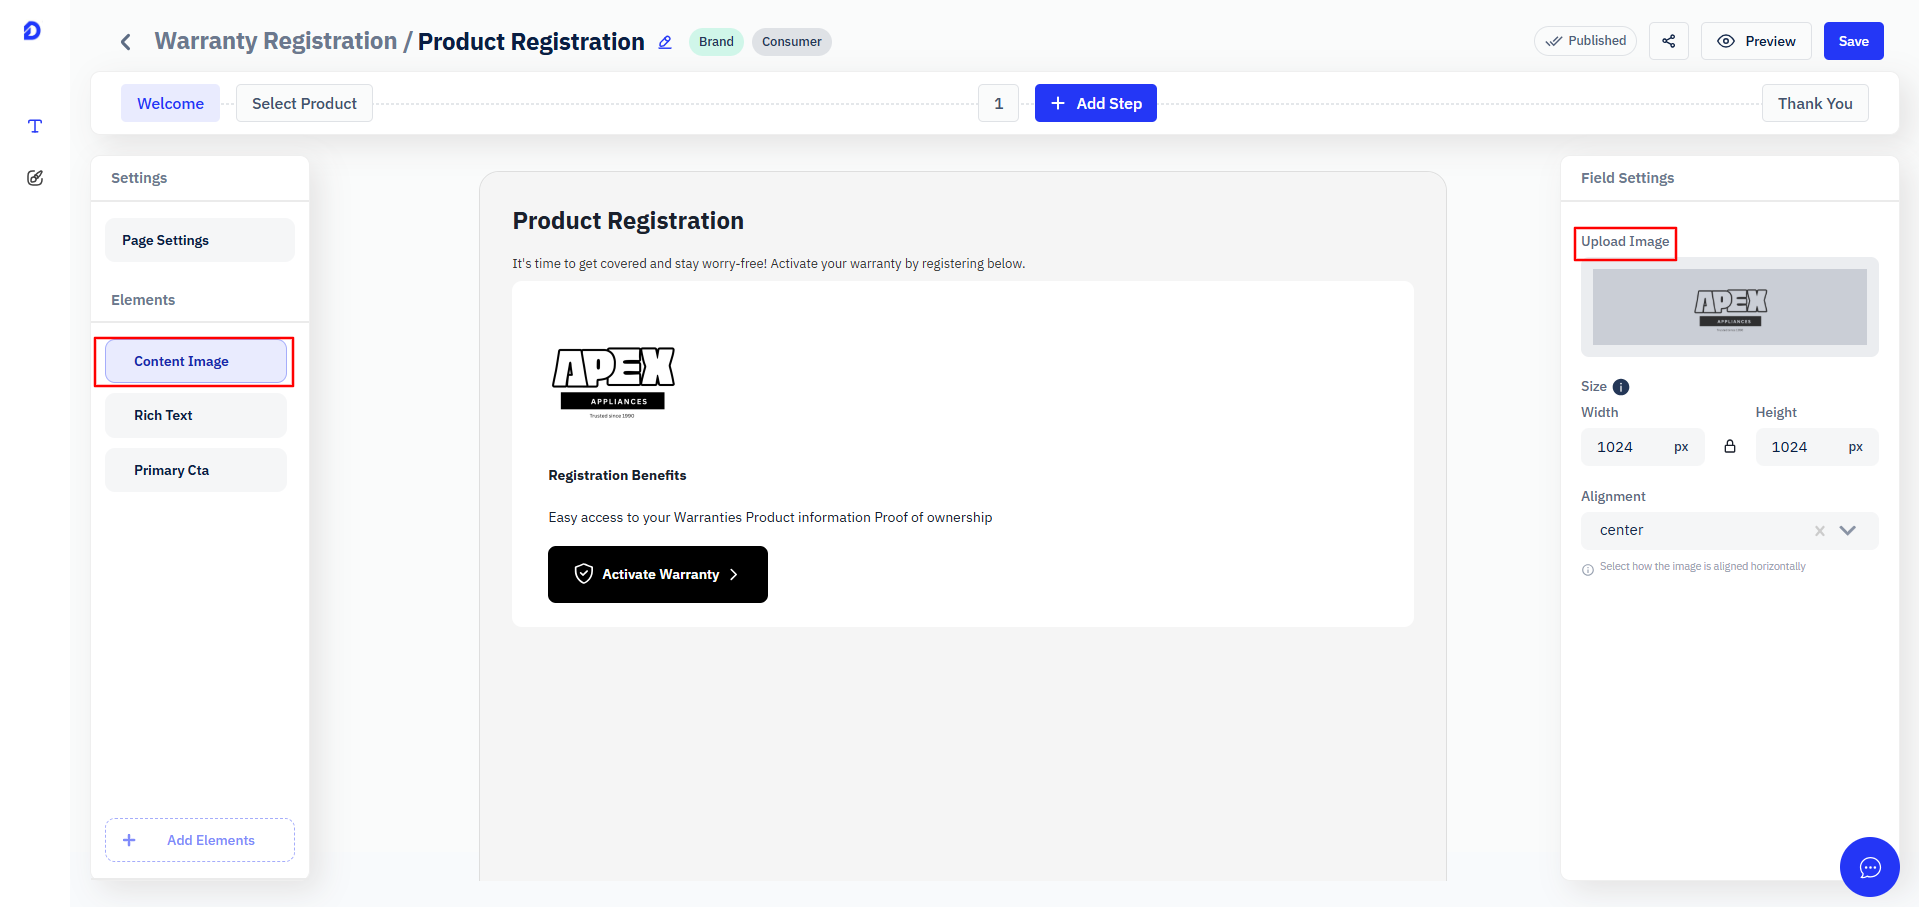The width and height of the screenshot is (1919, 907).
Task: Toggle the aspect ratio lock icon
Action: [1730, 447]
